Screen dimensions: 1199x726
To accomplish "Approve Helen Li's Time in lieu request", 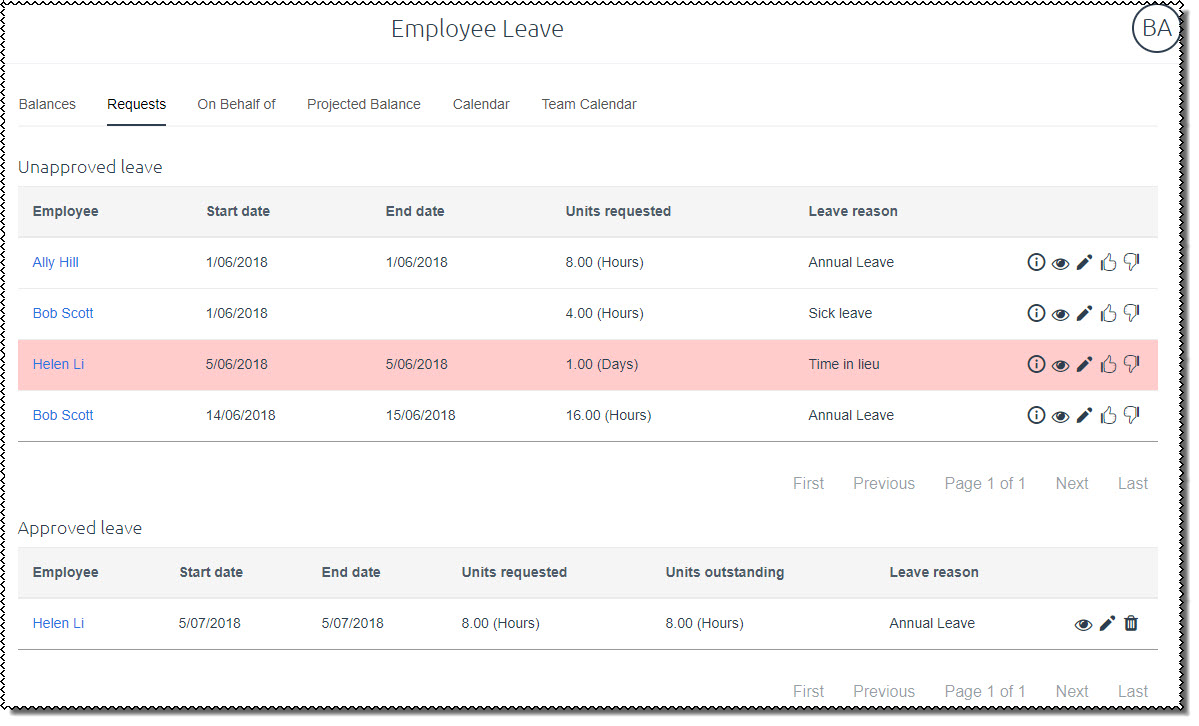I will point(1108,364).
